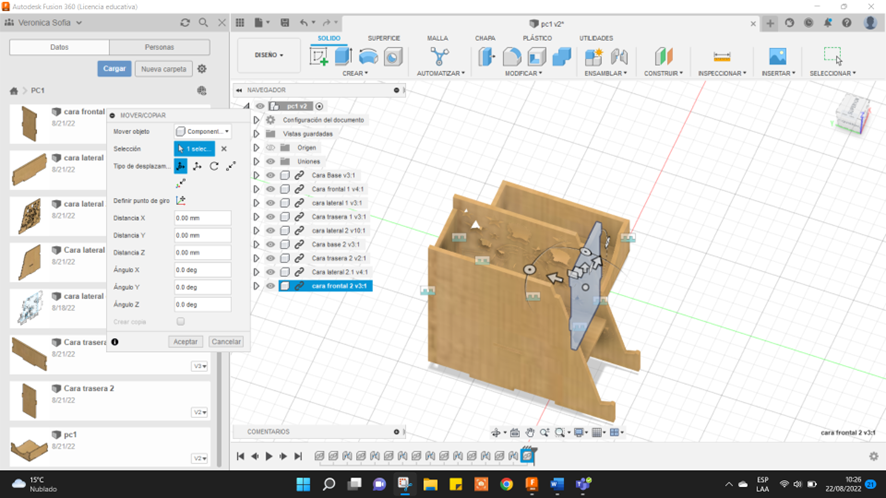
Task: Choose Translate displacement type
Action: (197, 166)
